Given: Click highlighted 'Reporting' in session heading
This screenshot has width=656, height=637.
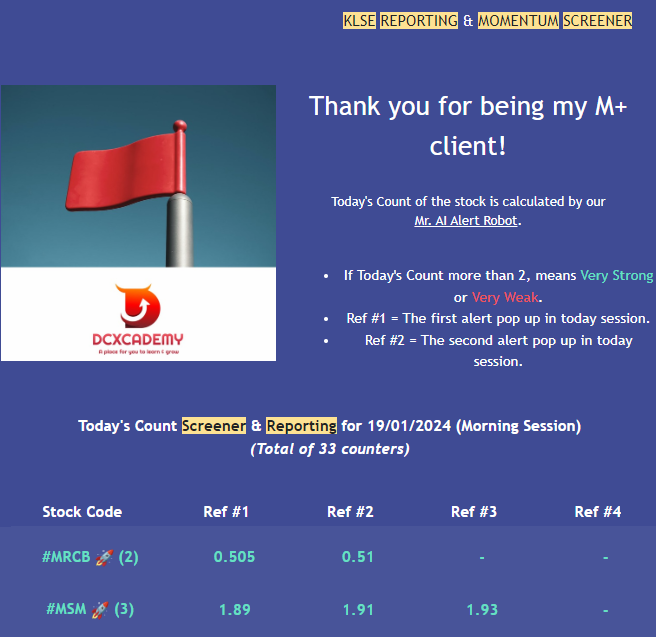Looking at the screenshot, I should [x=301, y=426].
